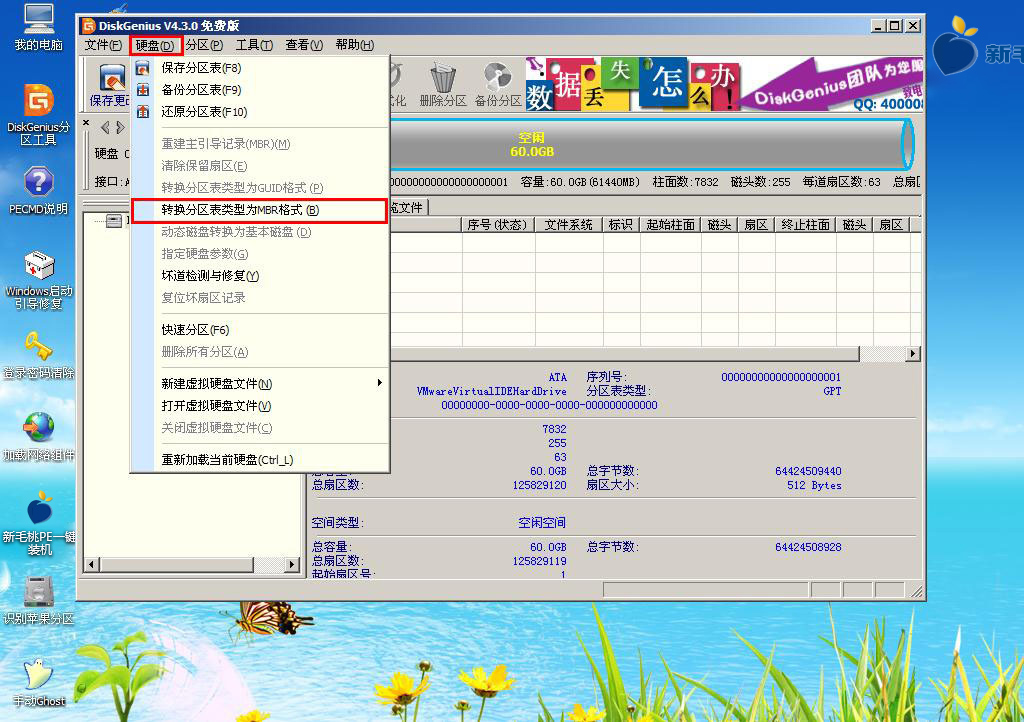Launch 手动Ghost desktop icon
Viewport: 1024px width, 722px height.
[39, 683]
